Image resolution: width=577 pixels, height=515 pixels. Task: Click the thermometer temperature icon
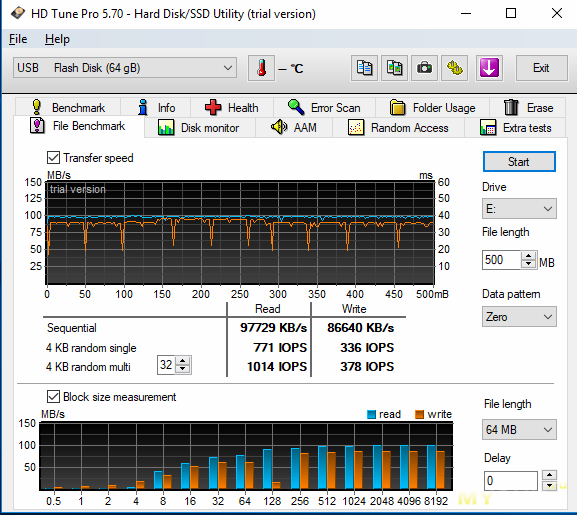pyautogui.click(x=261, y=68)
